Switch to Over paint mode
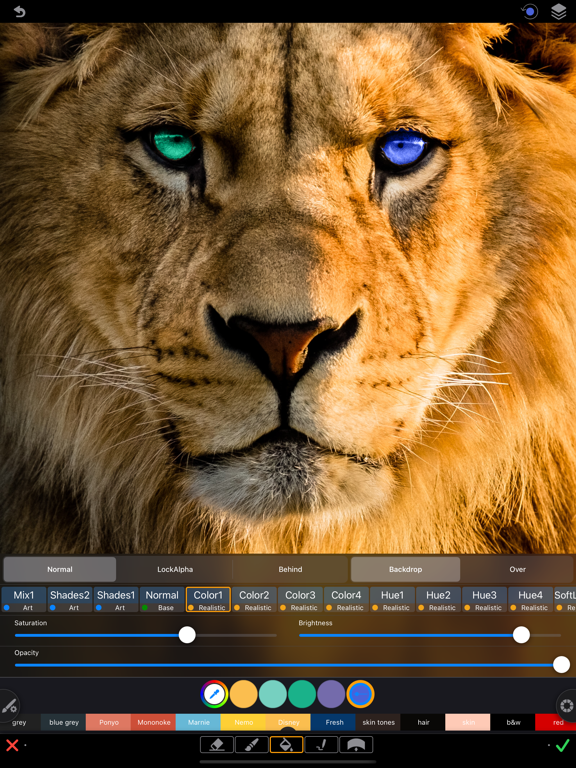 518,569
